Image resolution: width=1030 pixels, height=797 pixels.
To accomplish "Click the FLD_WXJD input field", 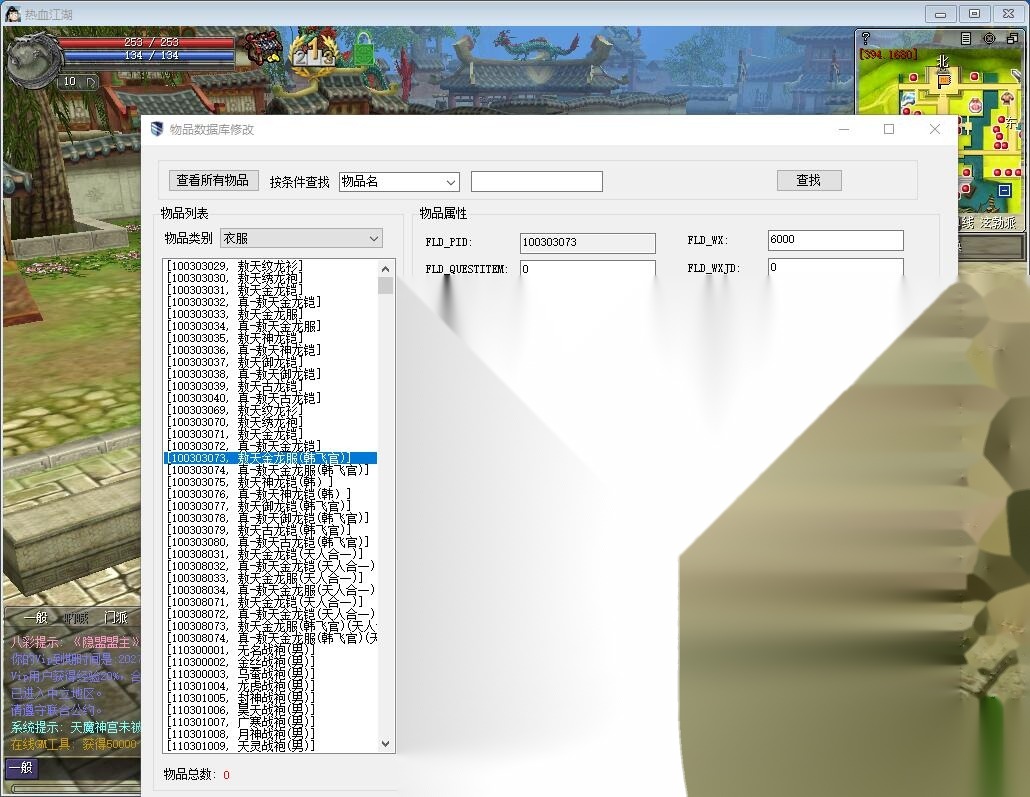I will (835, 267).
